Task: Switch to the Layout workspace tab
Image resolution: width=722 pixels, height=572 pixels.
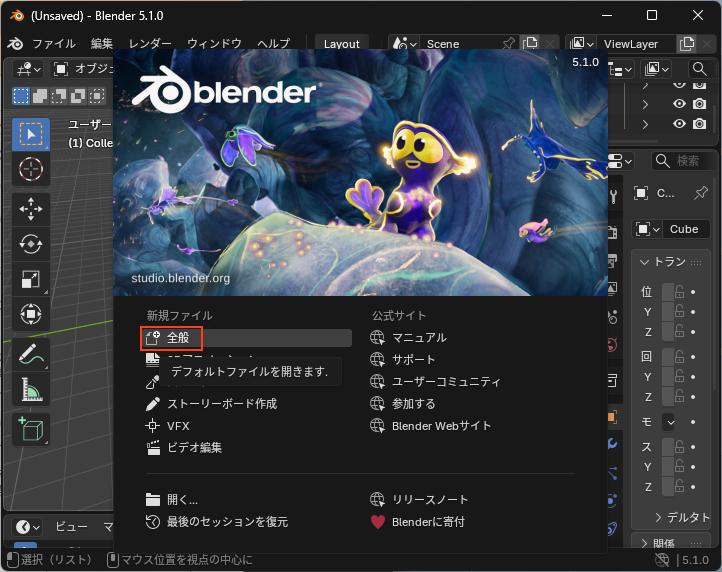Action: 342,44
